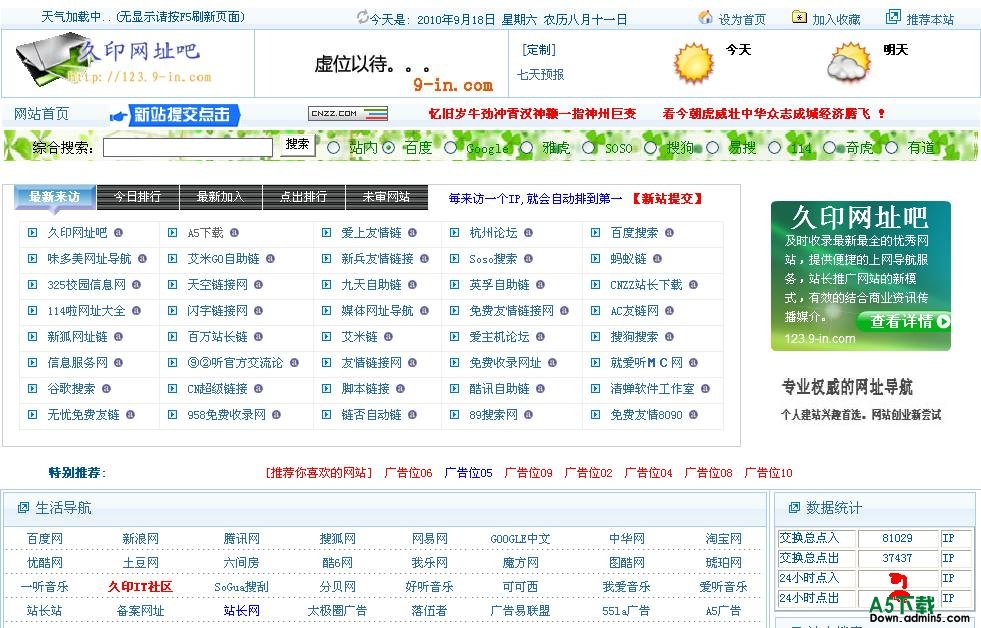
Task: Click the 虚位以待 ad banner
Action: pos(382,64)
